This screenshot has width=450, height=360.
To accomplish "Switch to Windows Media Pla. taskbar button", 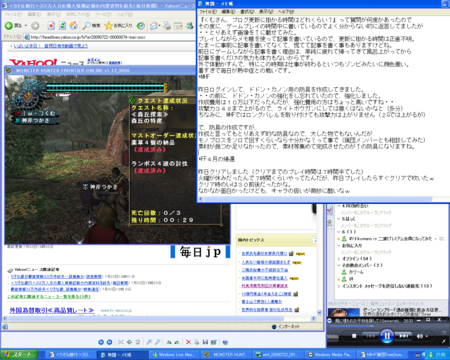I will (330, 355).
